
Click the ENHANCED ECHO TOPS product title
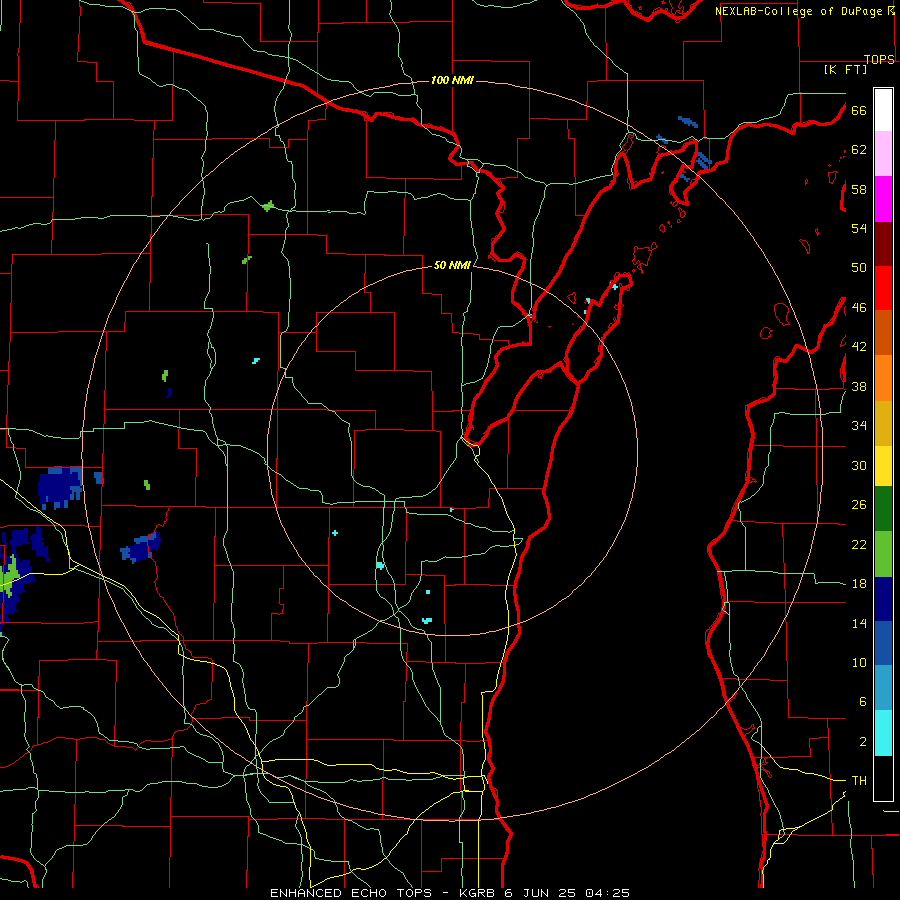pos(351,893)
